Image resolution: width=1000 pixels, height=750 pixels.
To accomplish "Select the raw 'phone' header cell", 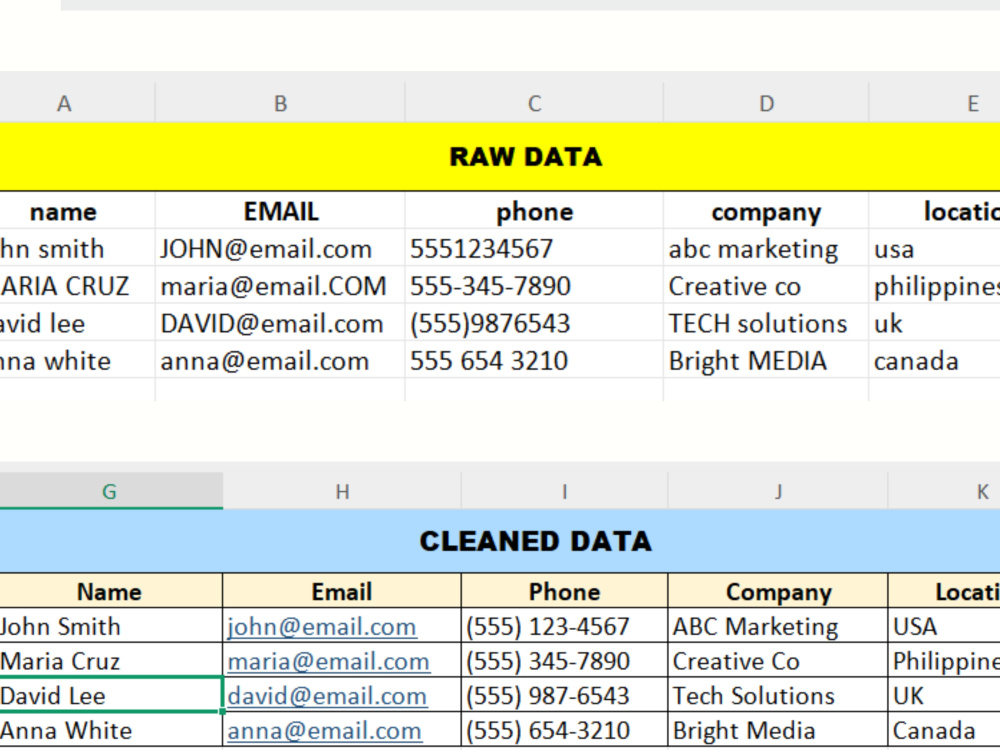I will coord(534,211).
